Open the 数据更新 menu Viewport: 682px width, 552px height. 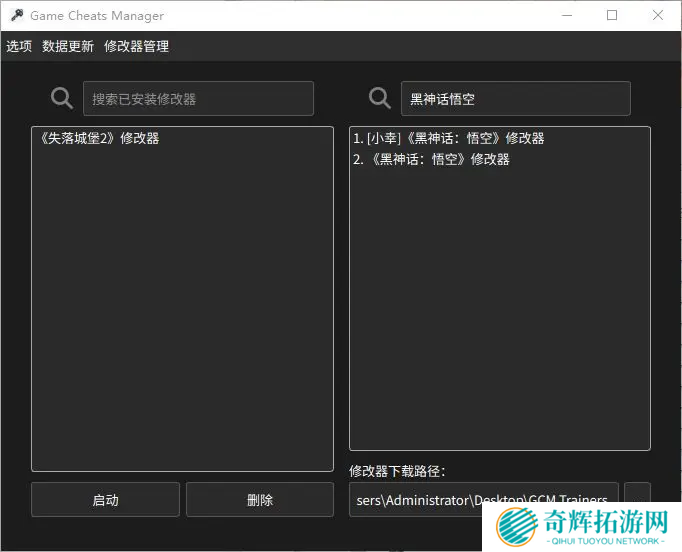point(68,46)
